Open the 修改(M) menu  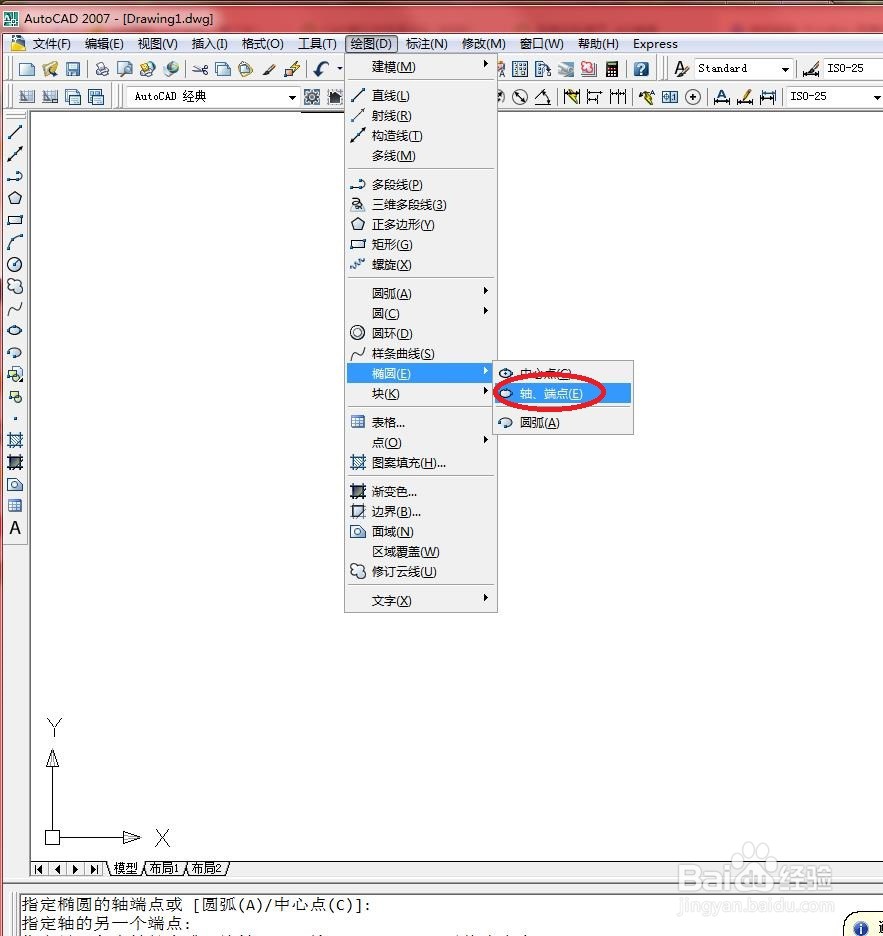tap(484, 44)
